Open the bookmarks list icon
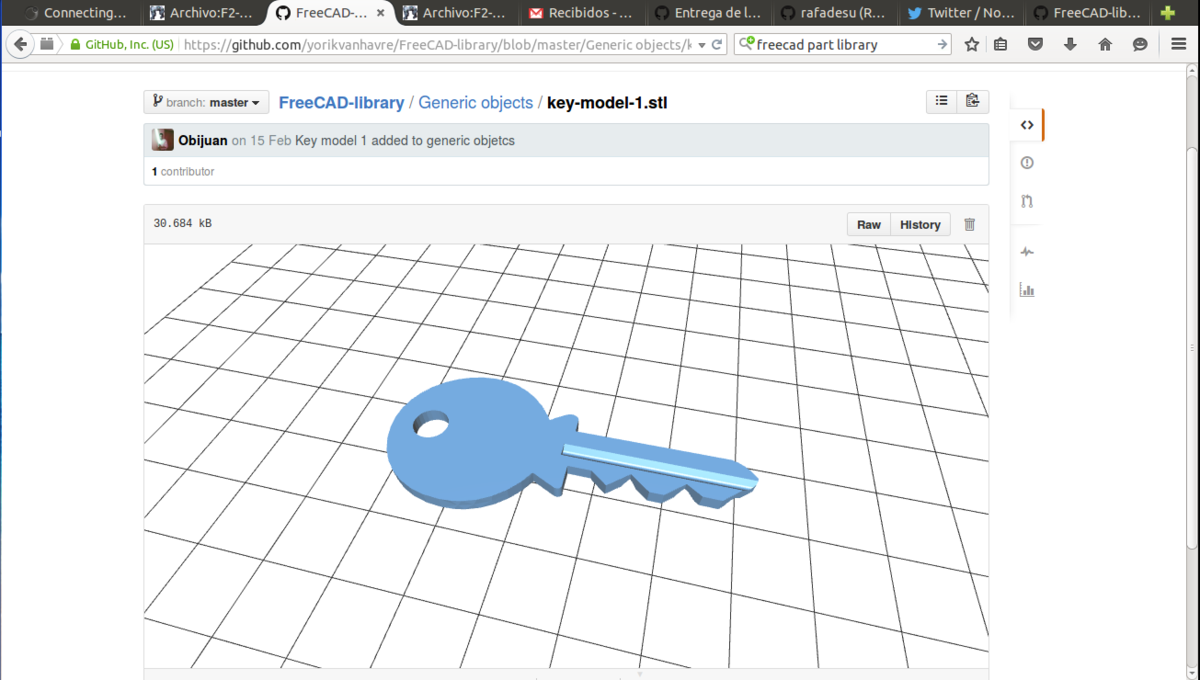1200x680 pixels. [1001, 45]
